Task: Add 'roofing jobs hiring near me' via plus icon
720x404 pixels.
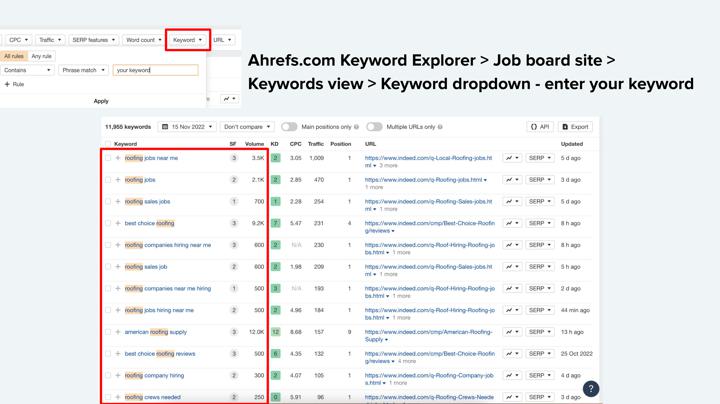Action: (x=118, y=310)
